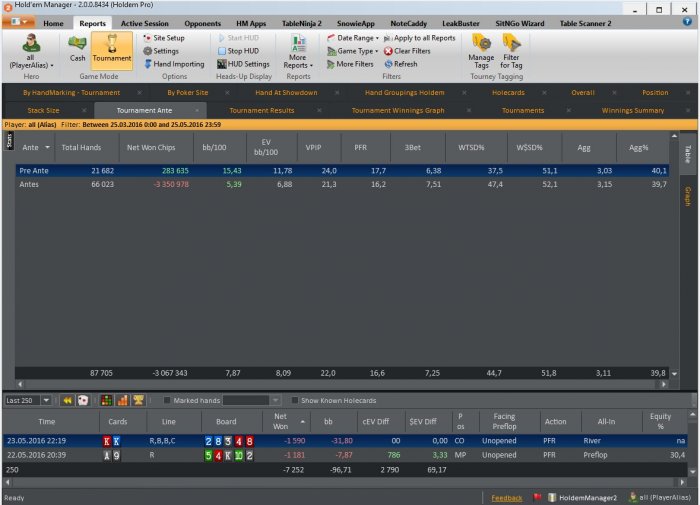
Task: Open More Reports menu
Action: [298, 52]
